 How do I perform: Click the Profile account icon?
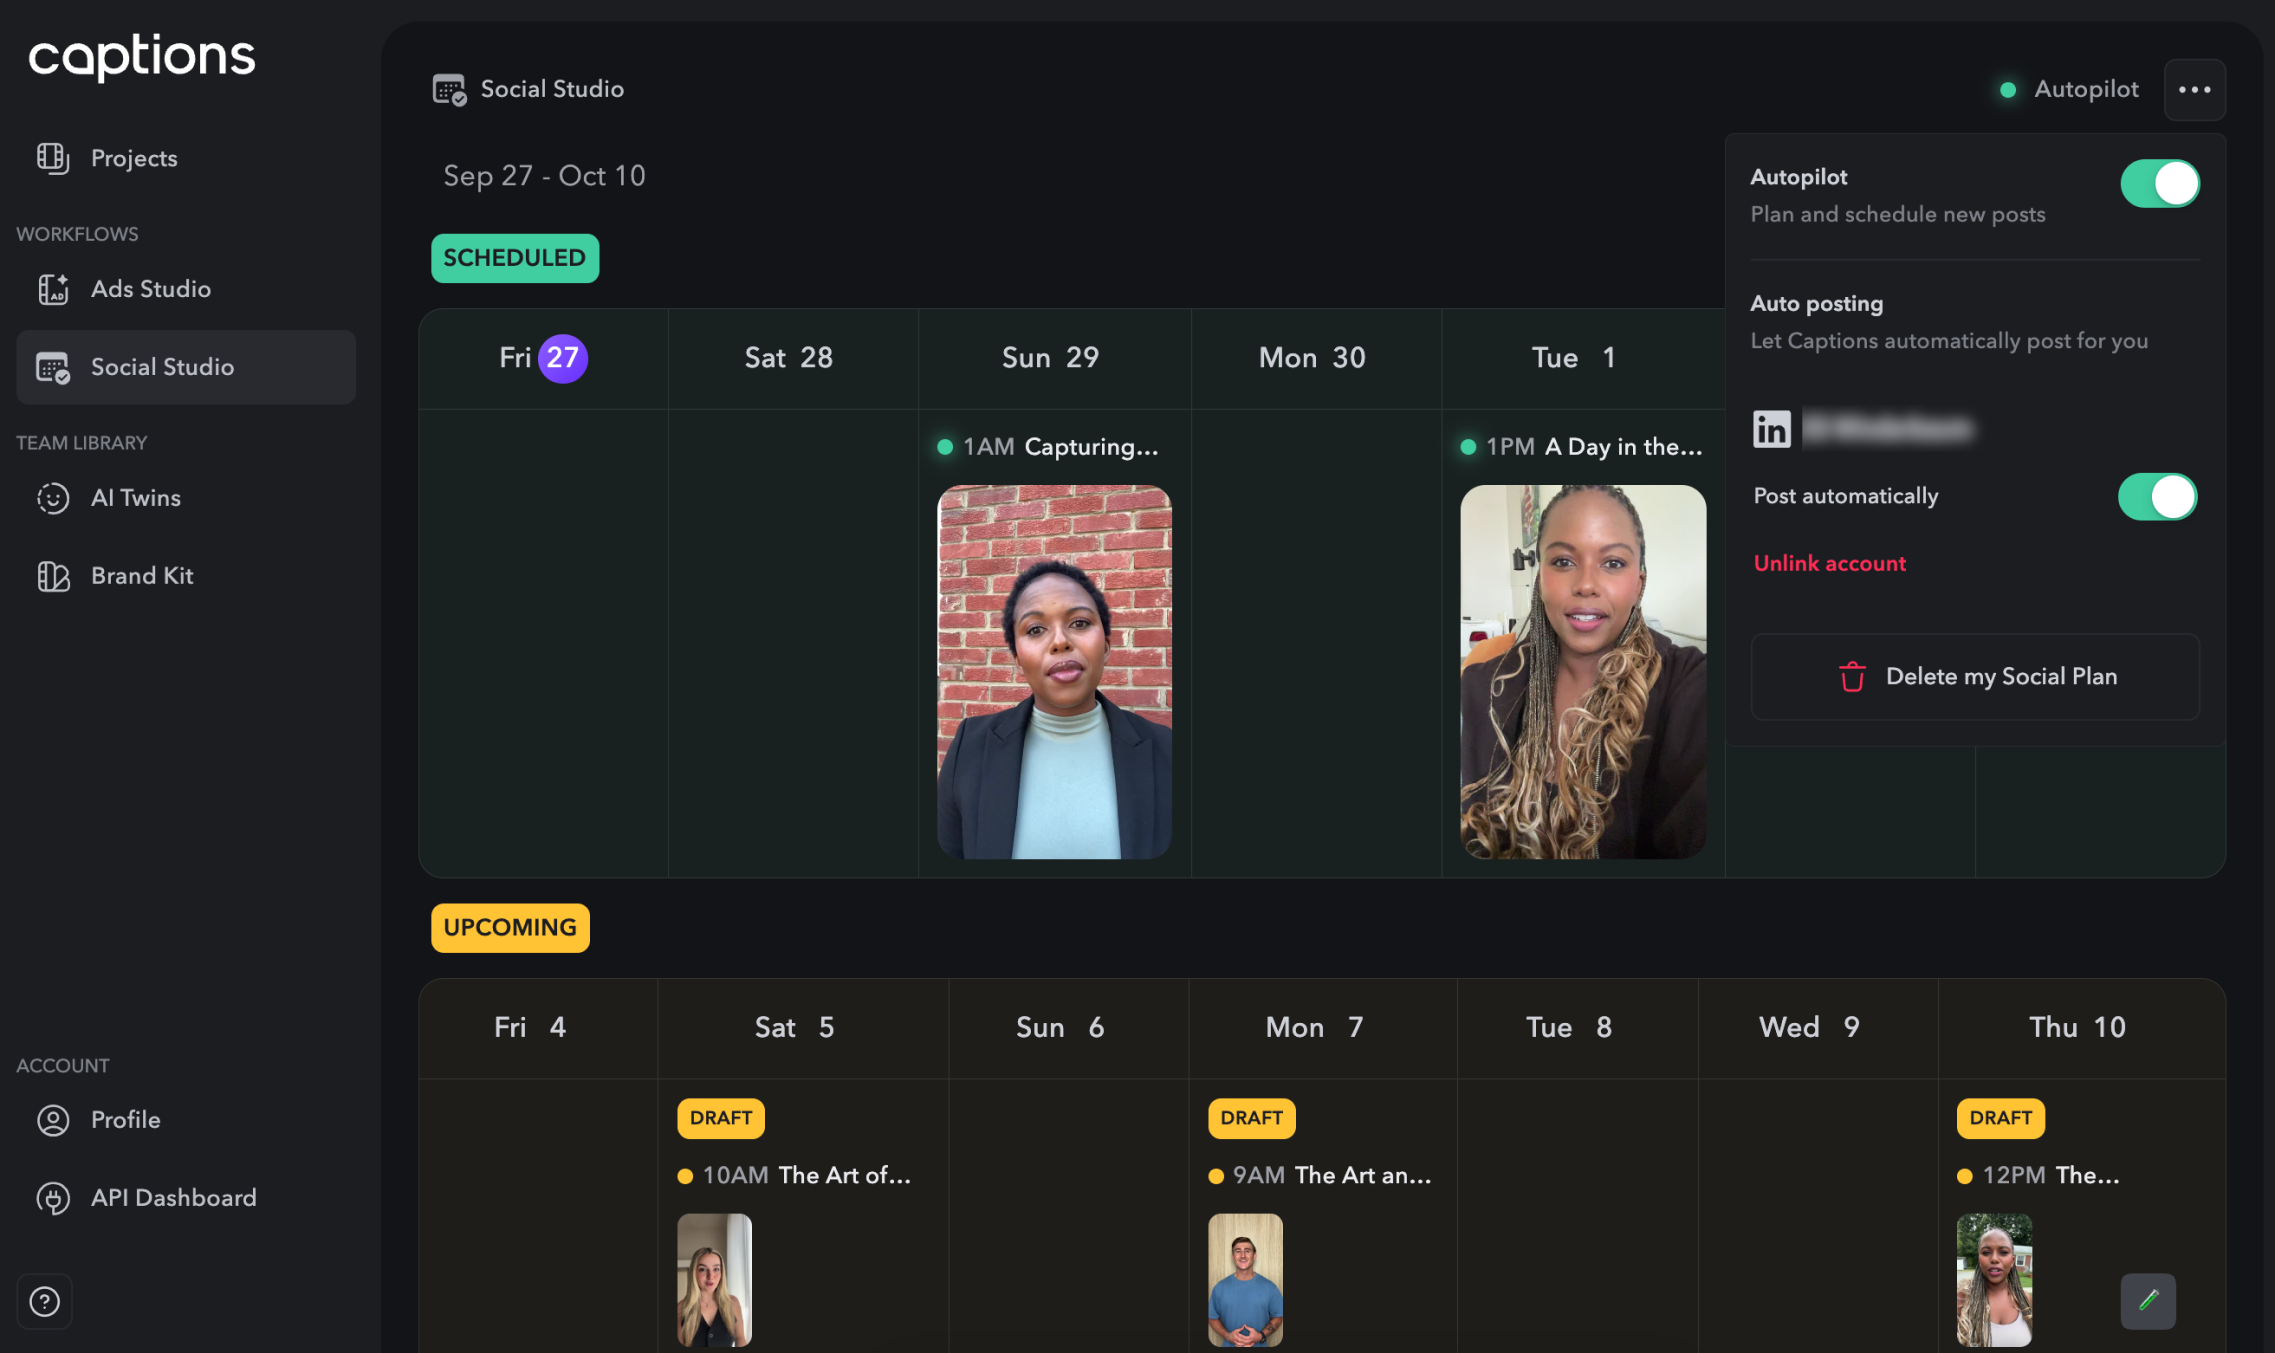[53, 1120]
